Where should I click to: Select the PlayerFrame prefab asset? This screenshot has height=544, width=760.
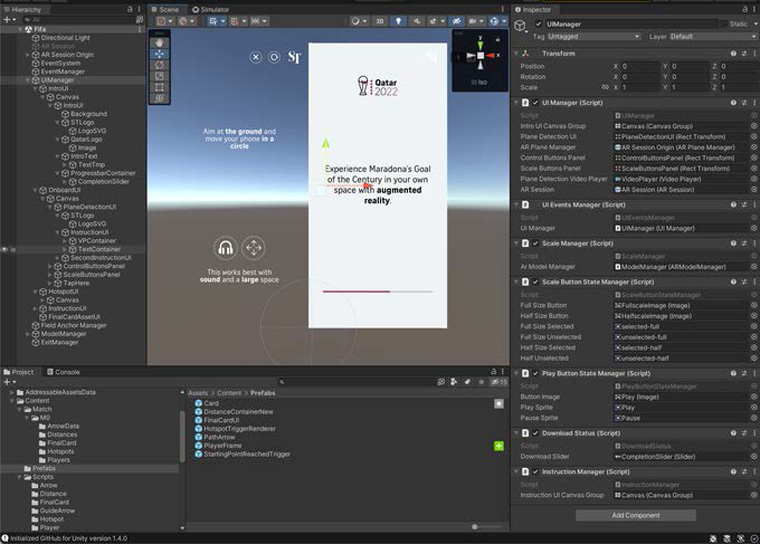218,446
